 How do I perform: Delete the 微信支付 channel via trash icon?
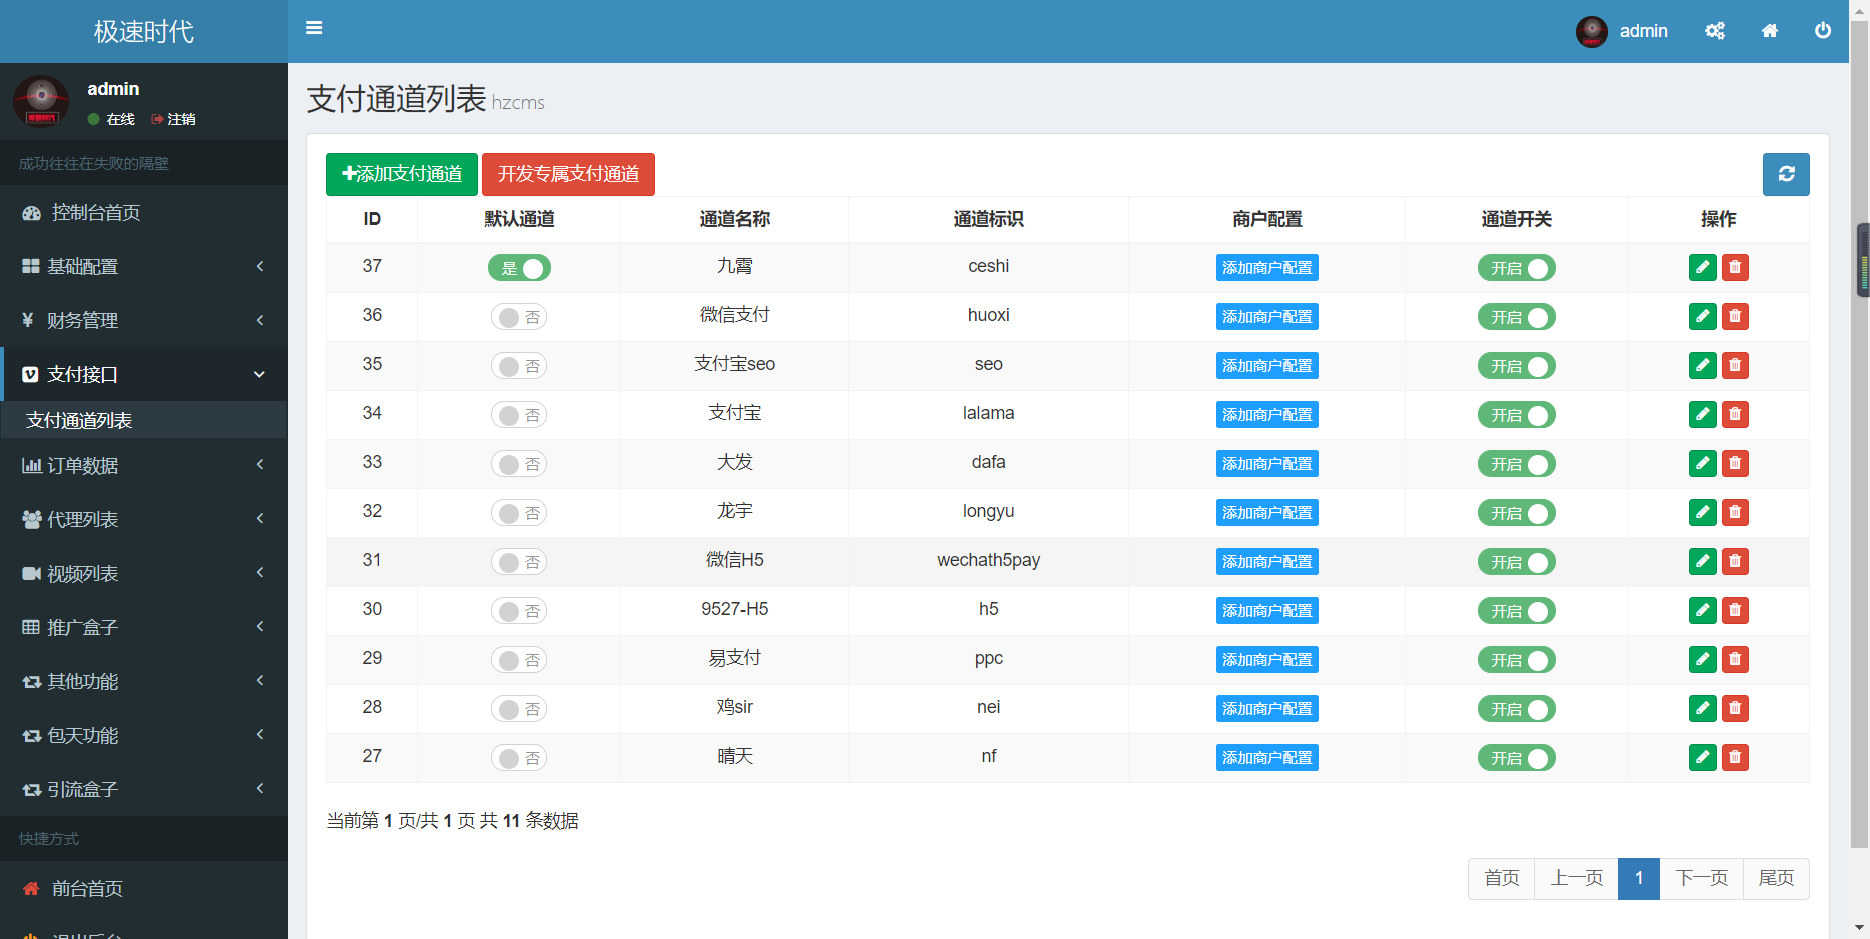coord(1735,316)
